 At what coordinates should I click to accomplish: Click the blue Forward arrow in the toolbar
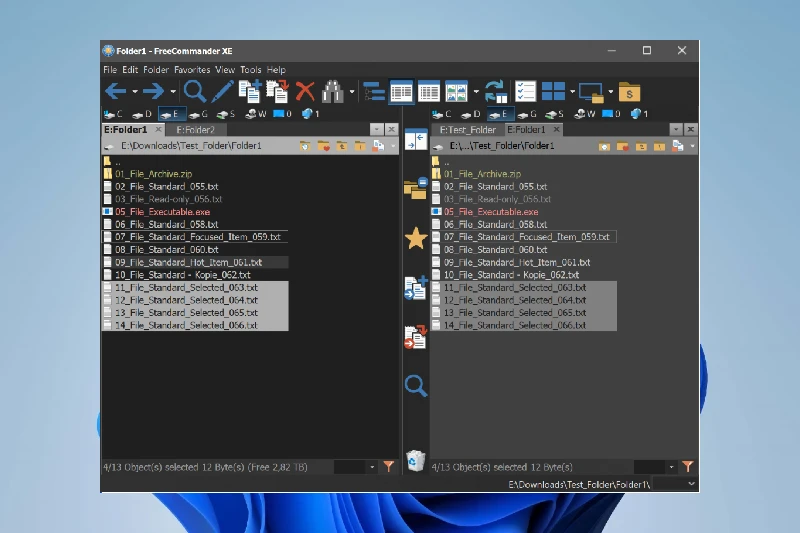tap(153, 91)
